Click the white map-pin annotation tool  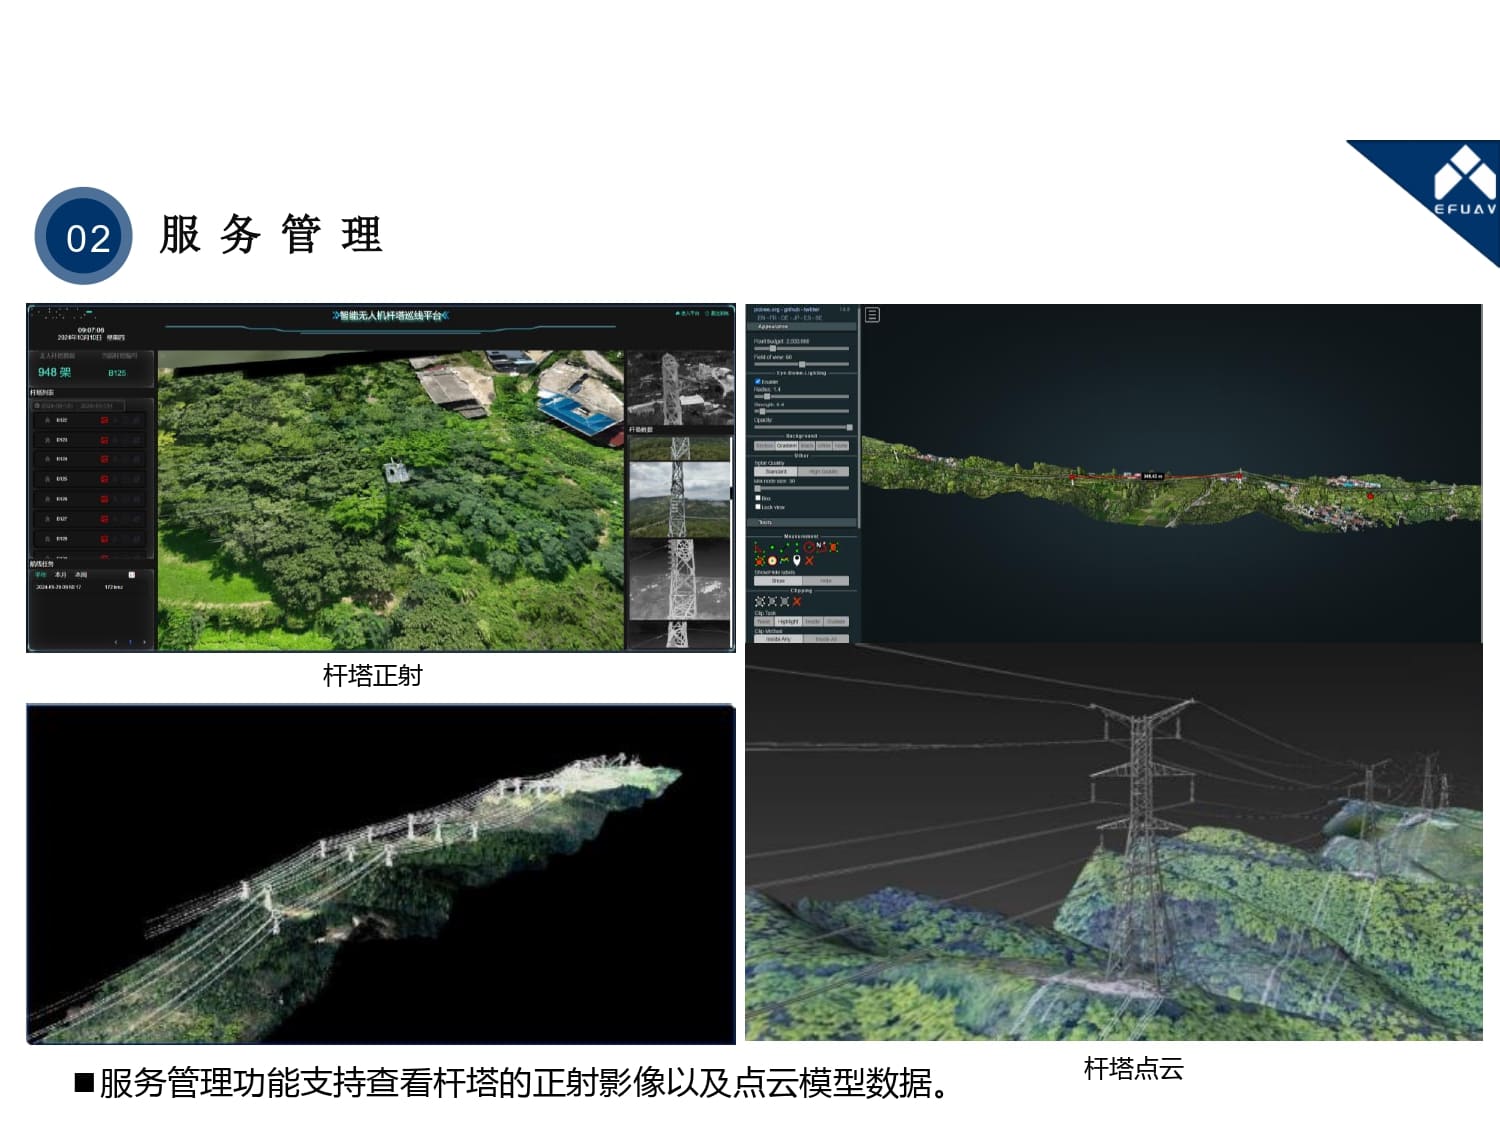click(797, 560)
